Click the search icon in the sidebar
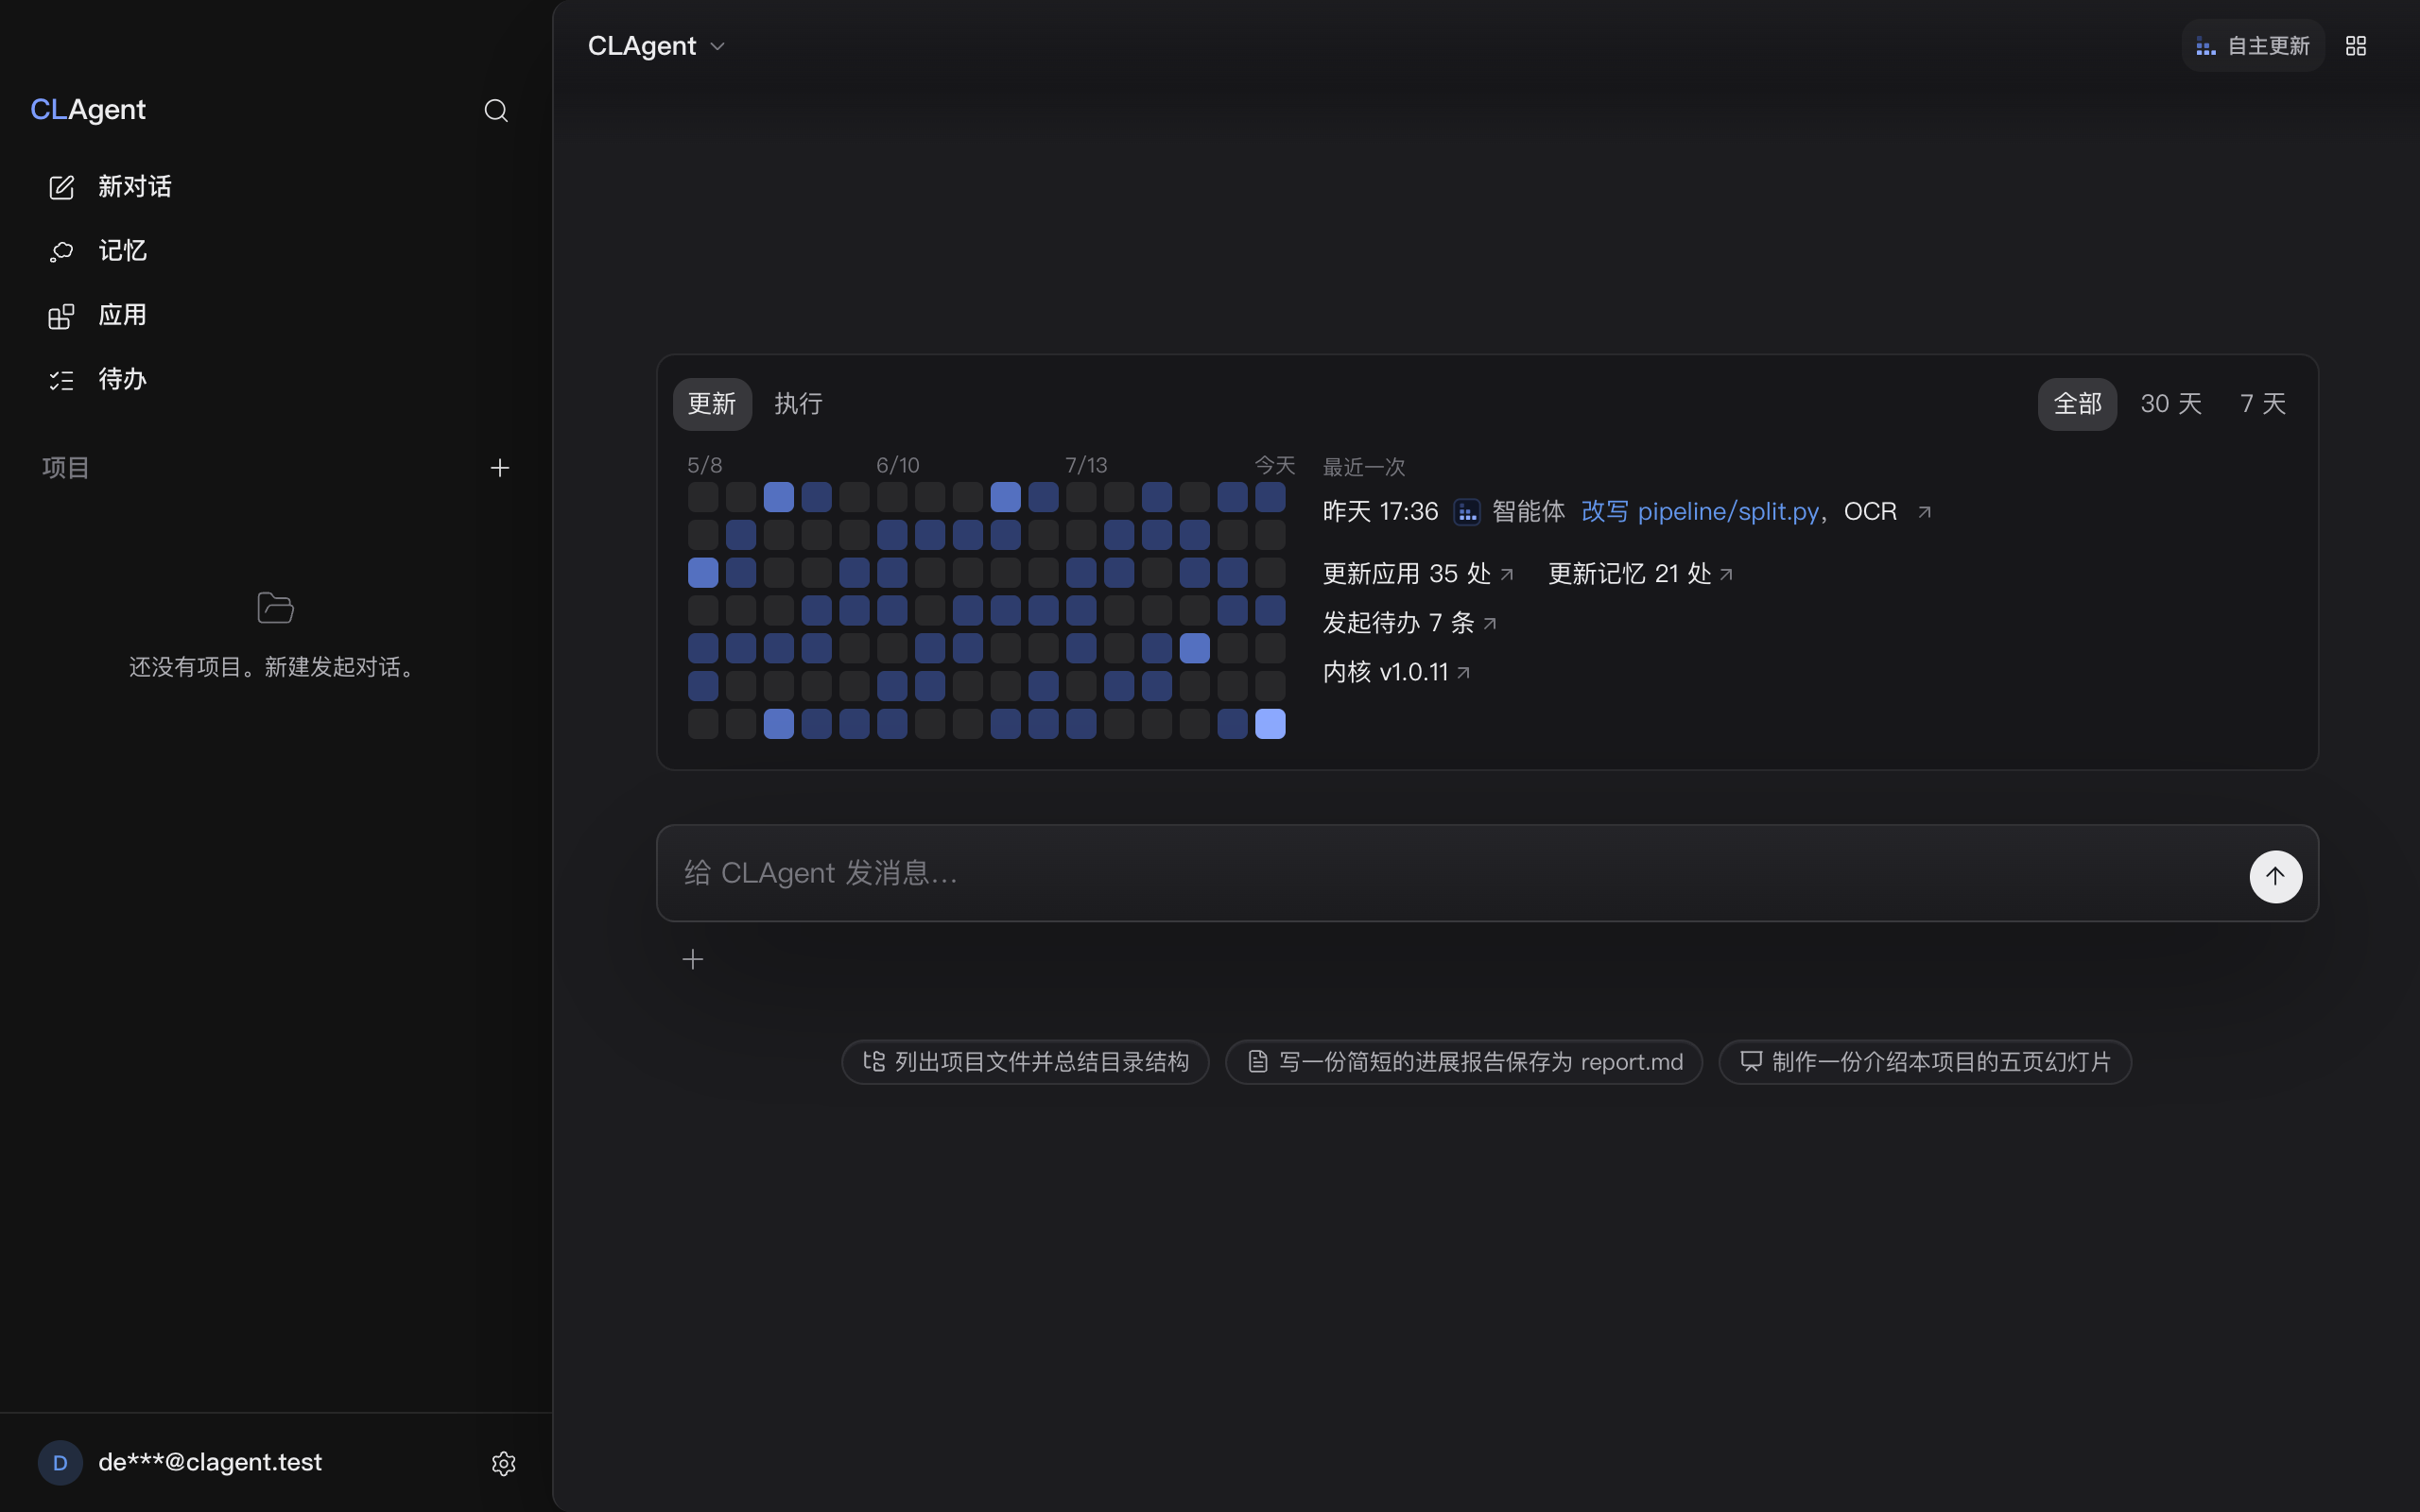Viewport: 2420px width, 1512px height. click(496, 110)
